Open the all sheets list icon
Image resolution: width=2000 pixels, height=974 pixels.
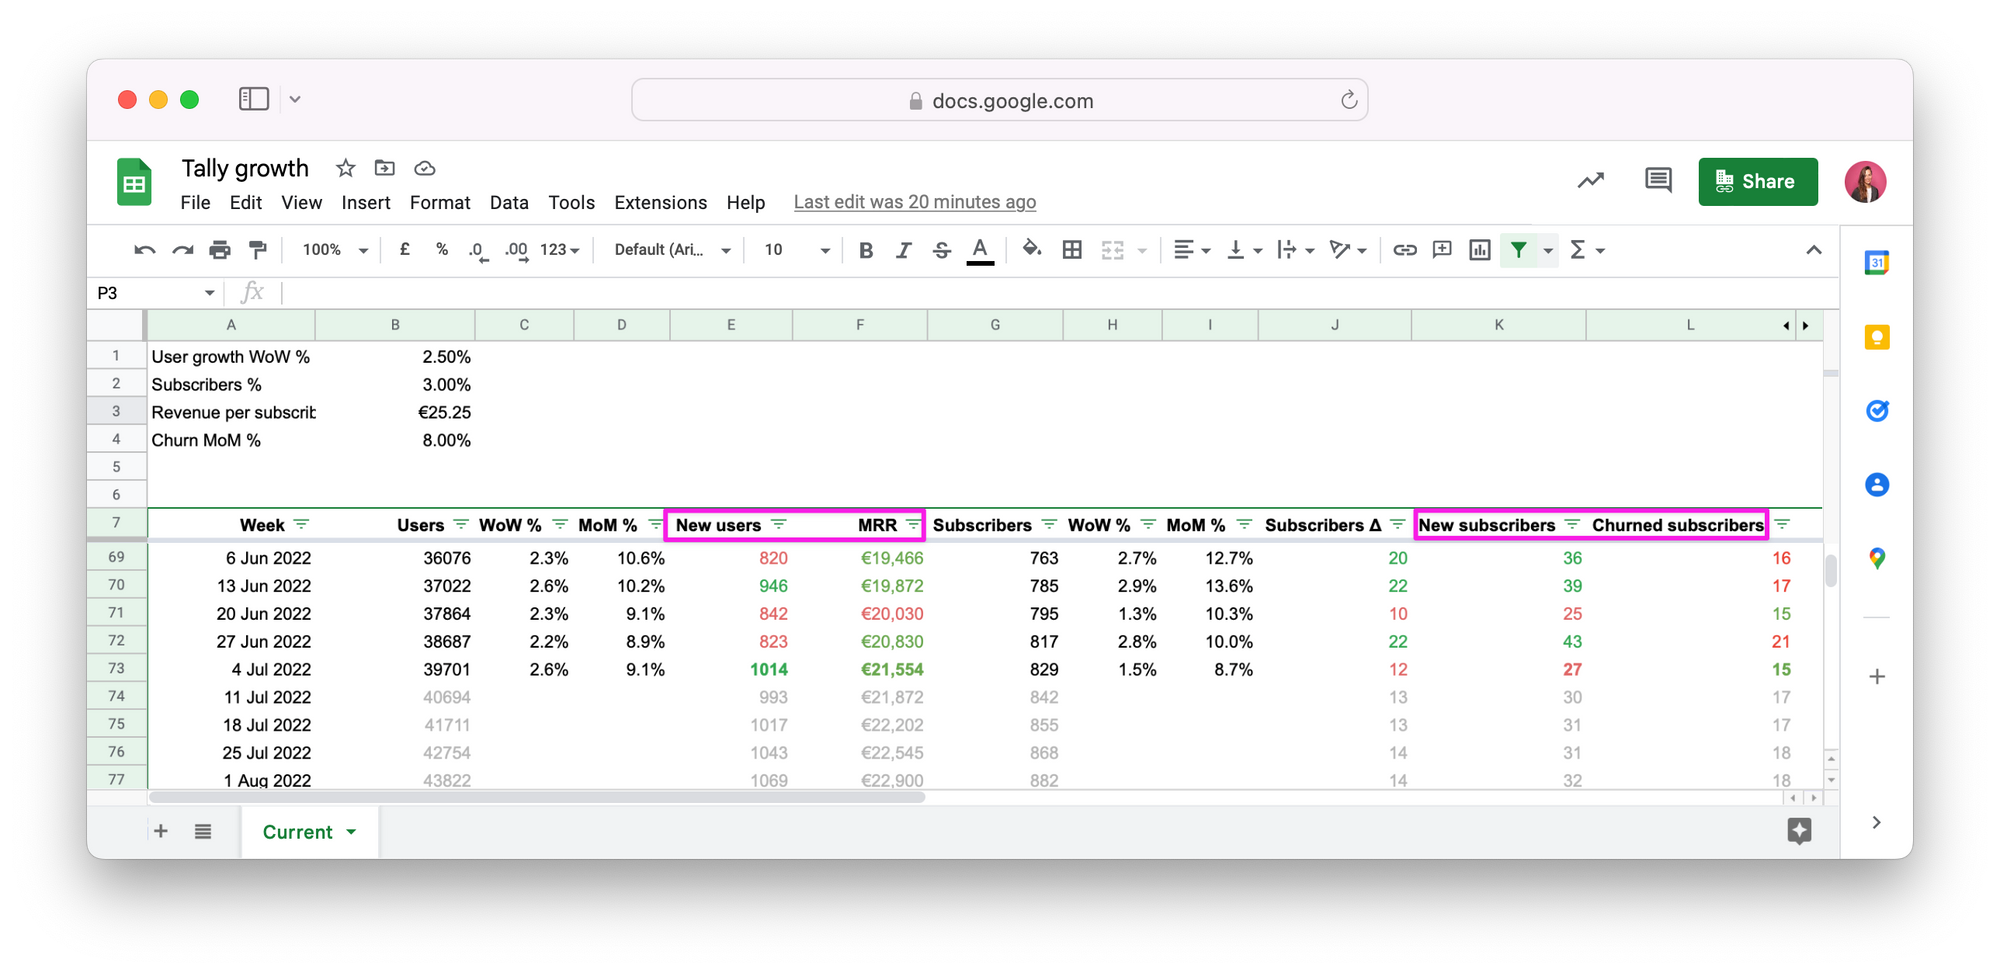[203, 831]
